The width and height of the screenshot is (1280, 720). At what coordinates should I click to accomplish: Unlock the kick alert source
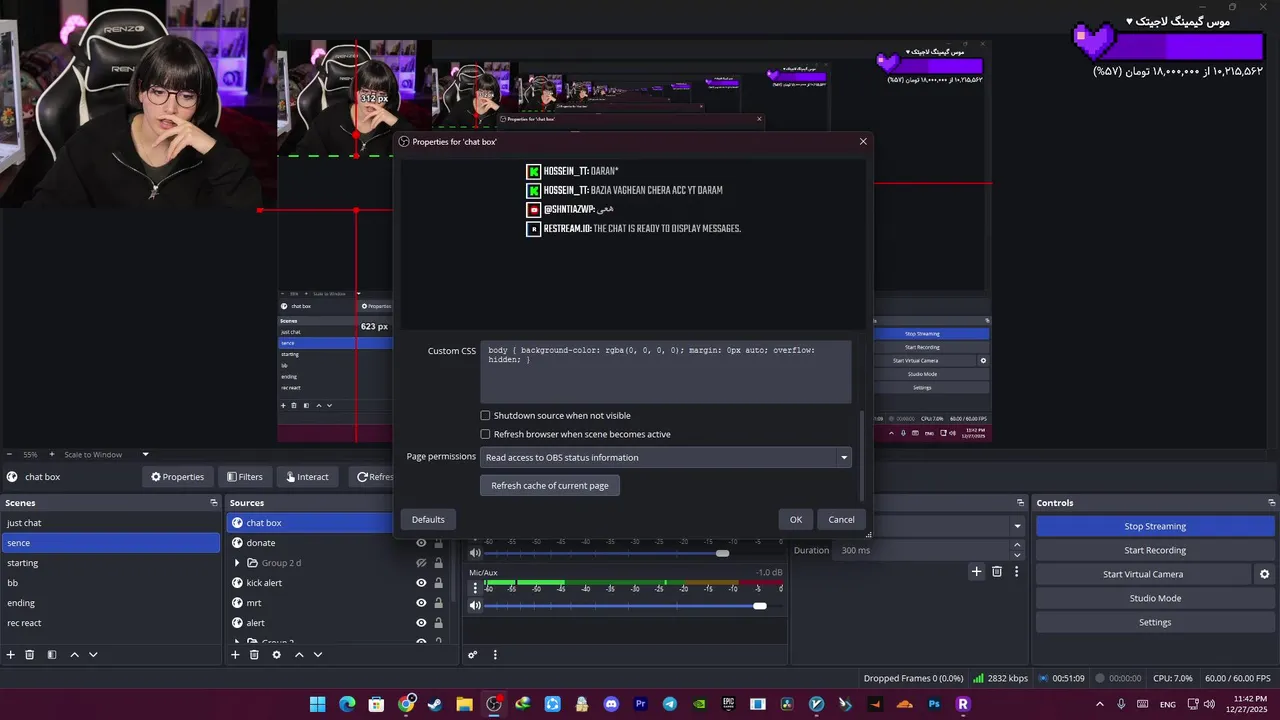tap(438, 583)
